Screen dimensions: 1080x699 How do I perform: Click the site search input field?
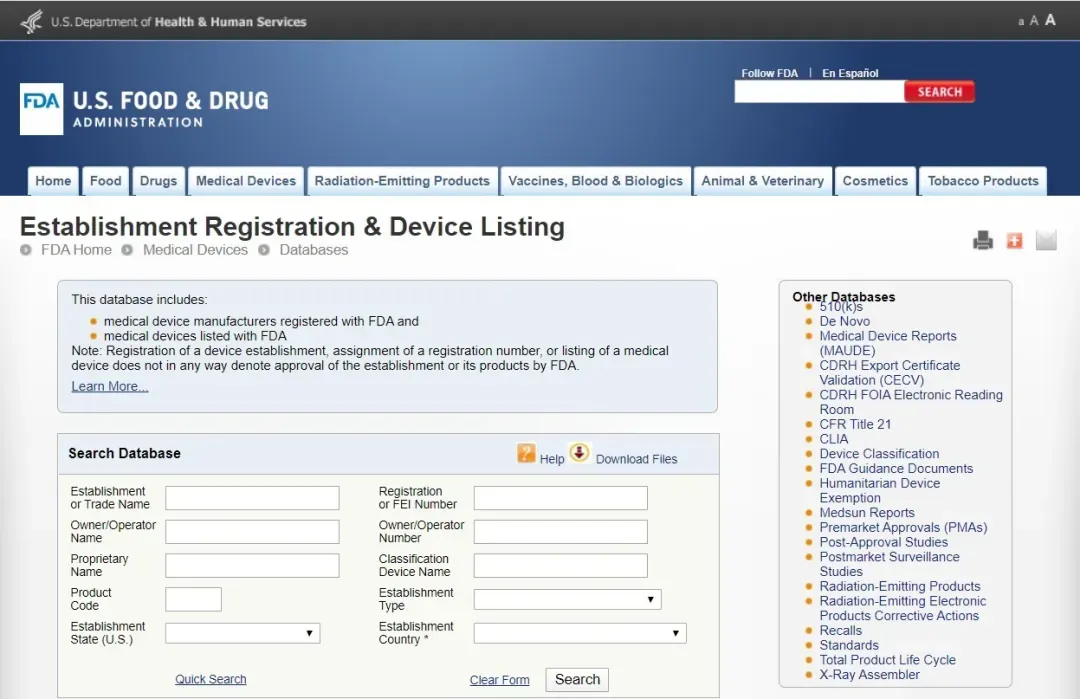point(820,92)
